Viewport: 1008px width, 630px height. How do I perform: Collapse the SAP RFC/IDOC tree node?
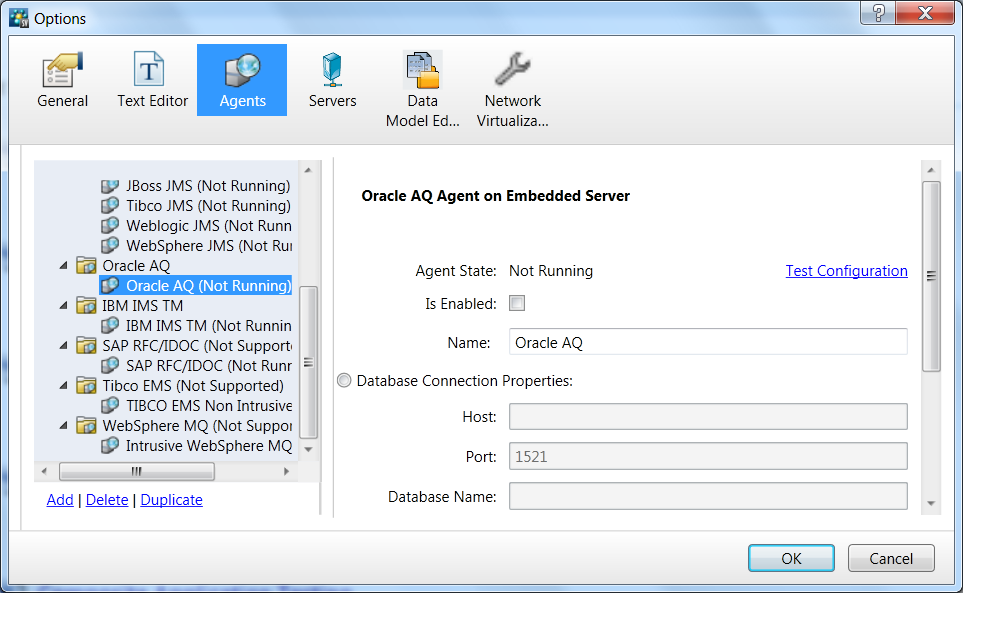[x=65, y=346]
